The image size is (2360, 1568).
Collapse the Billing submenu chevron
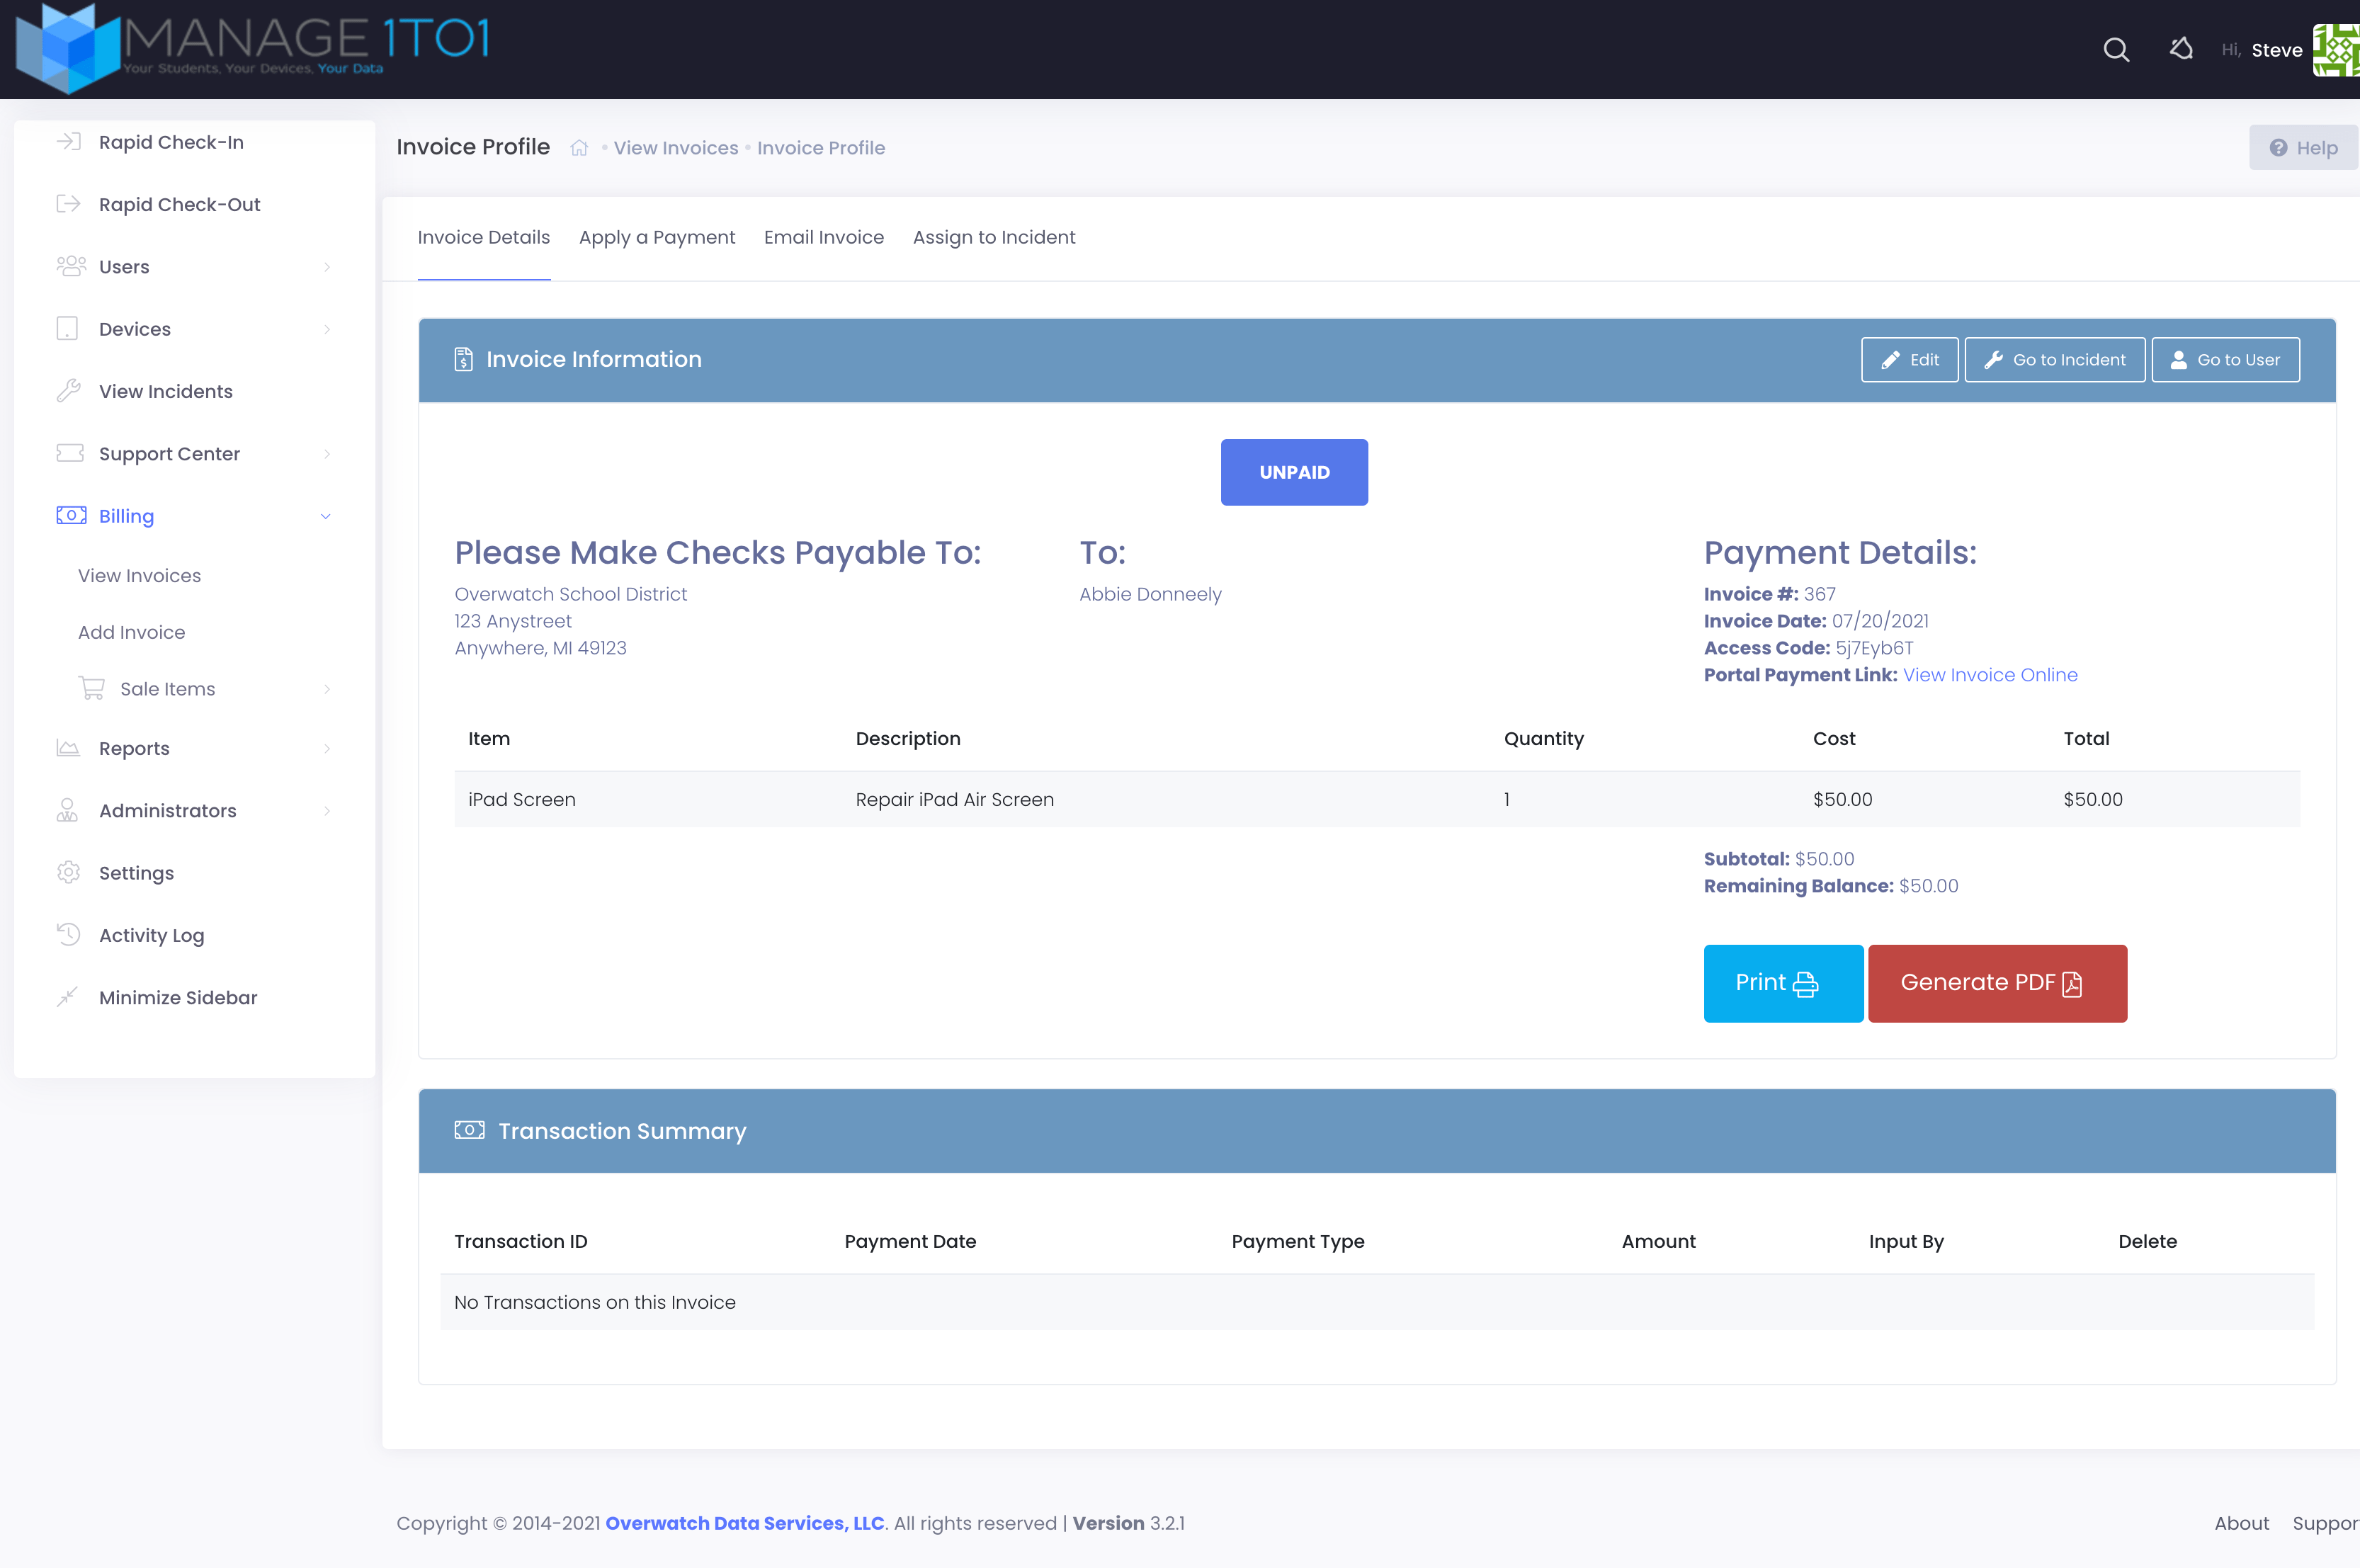(x=325, y=516)
